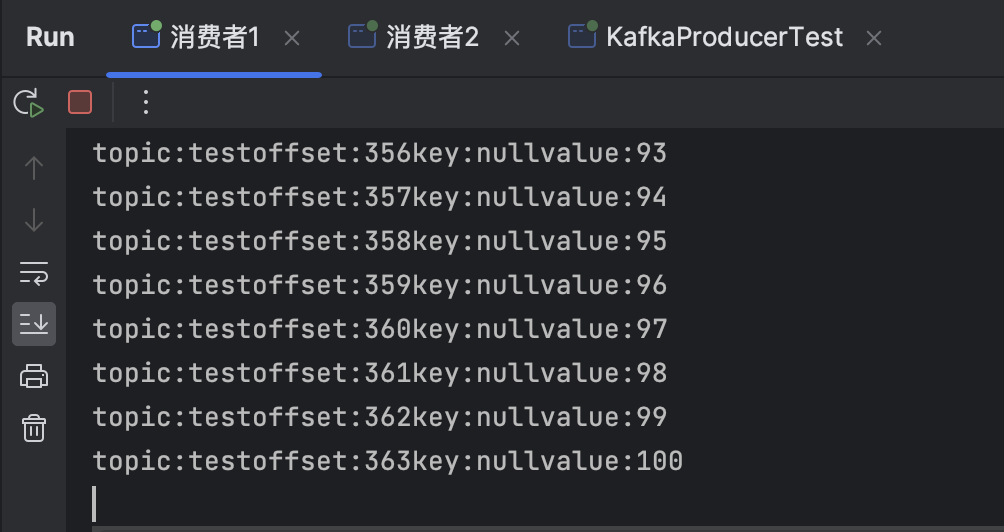
Task: Stop the running process
Action: click(x=80, y=102)
